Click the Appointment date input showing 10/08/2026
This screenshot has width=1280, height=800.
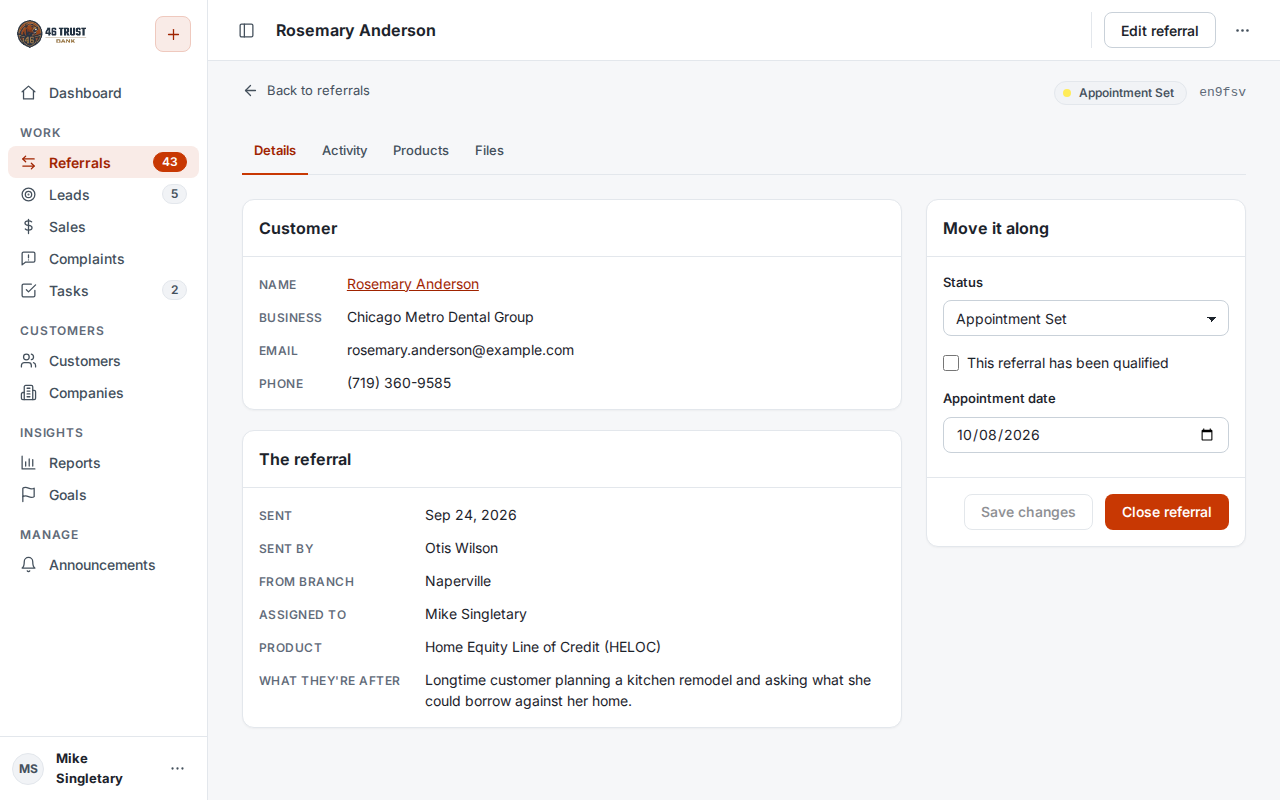(1086, 435)
